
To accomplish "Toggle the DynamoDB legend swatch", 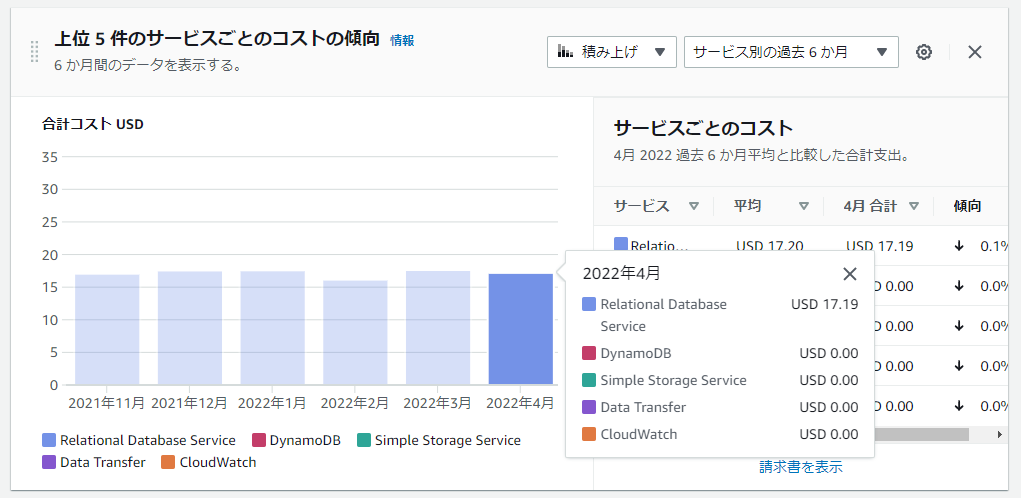I will (259, 440).
